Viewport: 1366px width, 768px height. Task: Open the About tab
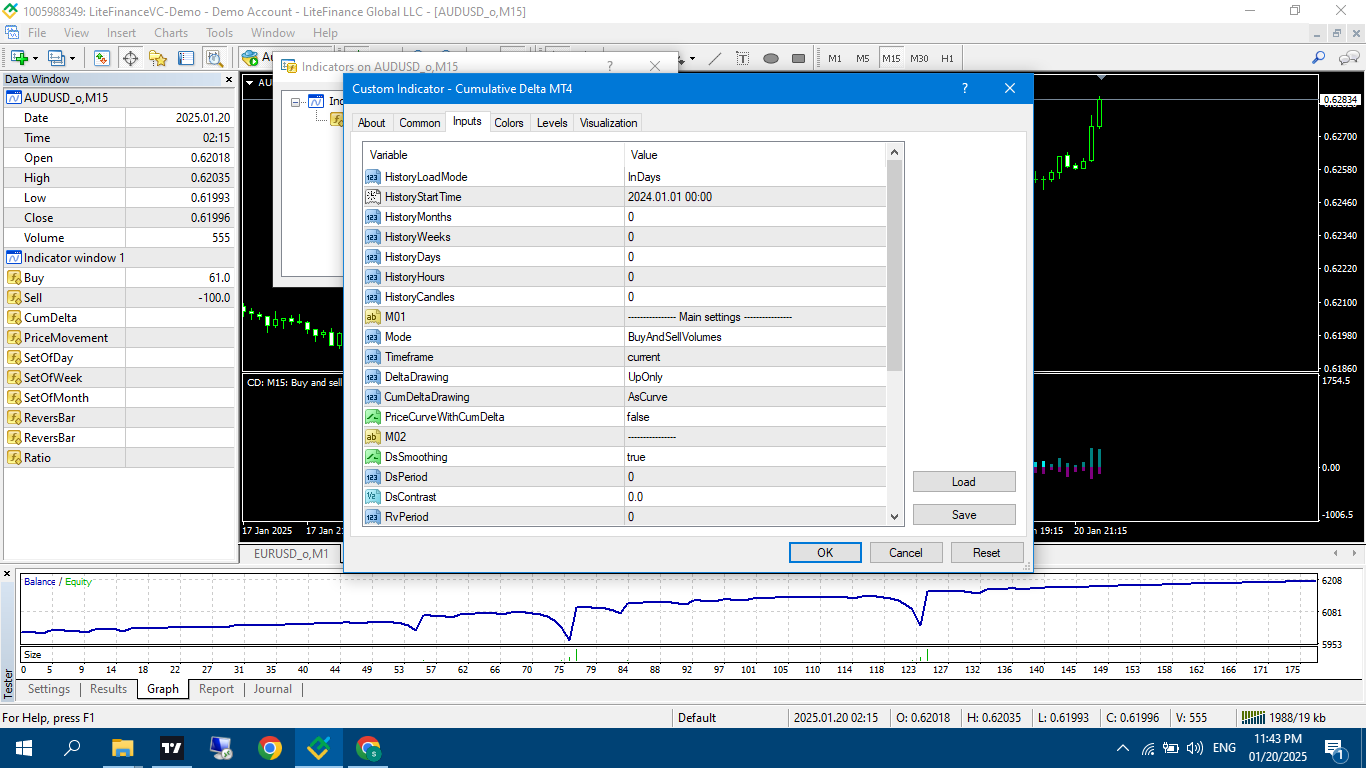pos(372,123)
